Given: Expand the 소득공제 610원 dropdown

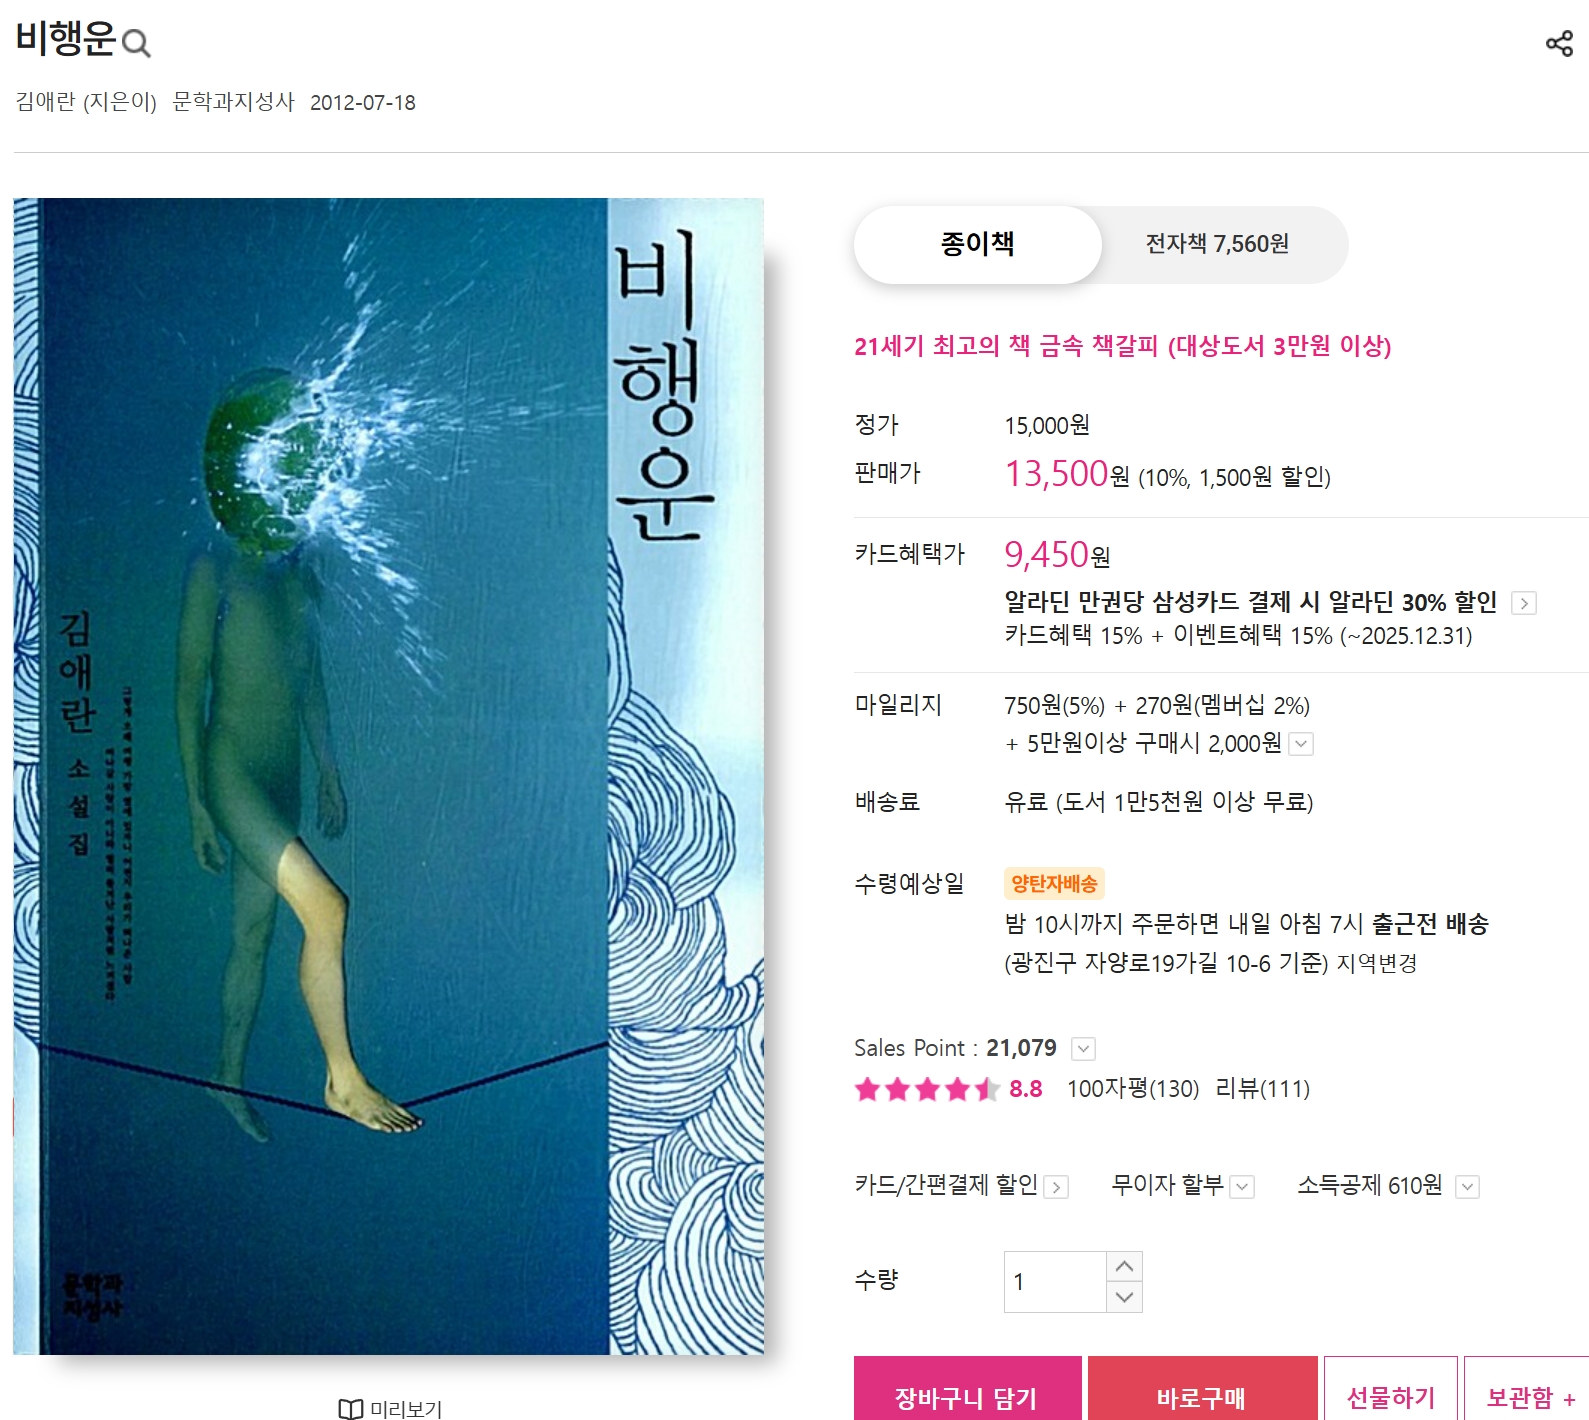Looking at the screenshot, I should click(x=1467, y=1187).
